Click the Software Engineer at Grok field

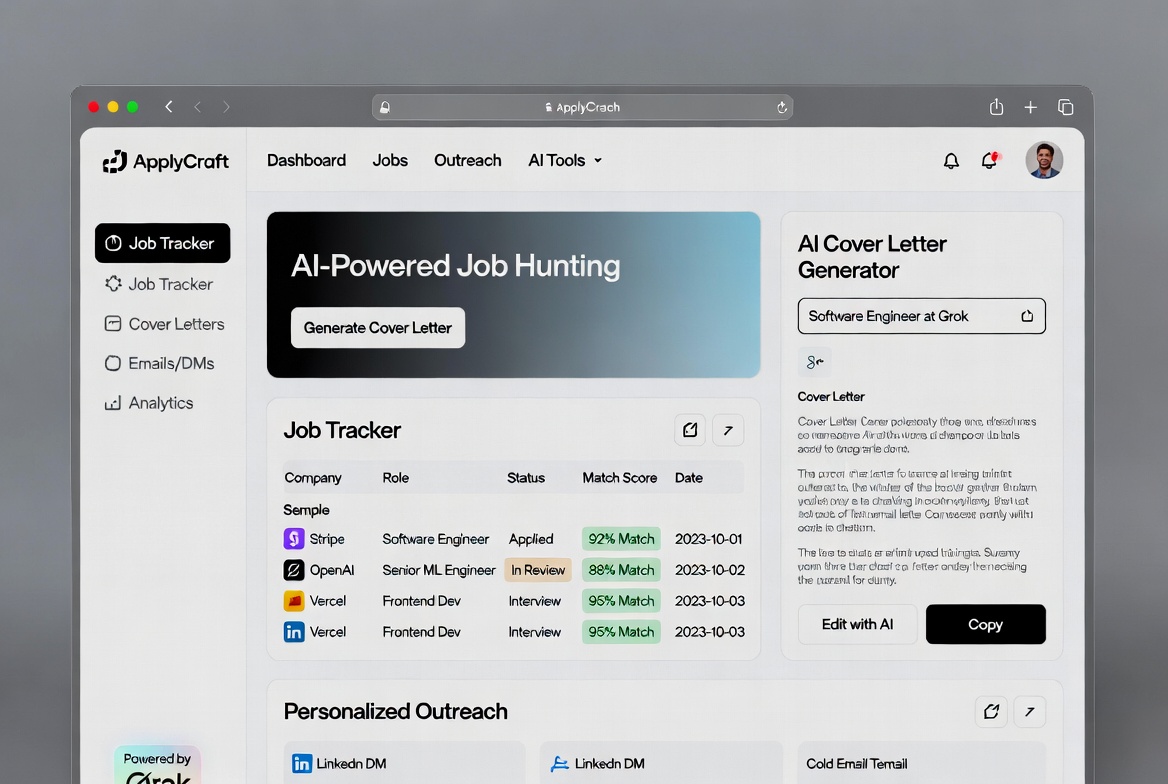pos(921,316)
